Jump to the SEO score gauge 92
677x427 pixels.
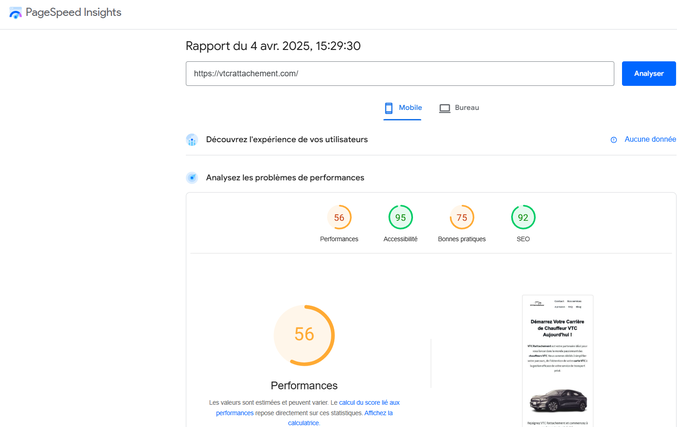coord(523,217)
